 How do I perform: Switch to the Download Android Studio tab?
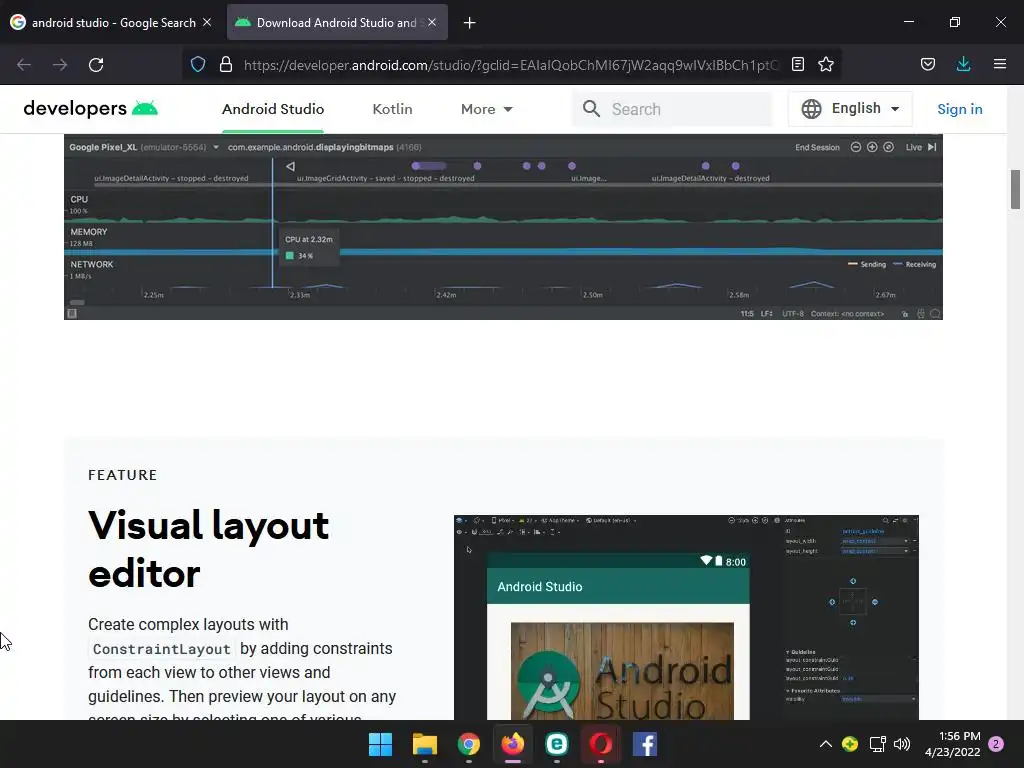pyautogui.click(x=337, y=22)
